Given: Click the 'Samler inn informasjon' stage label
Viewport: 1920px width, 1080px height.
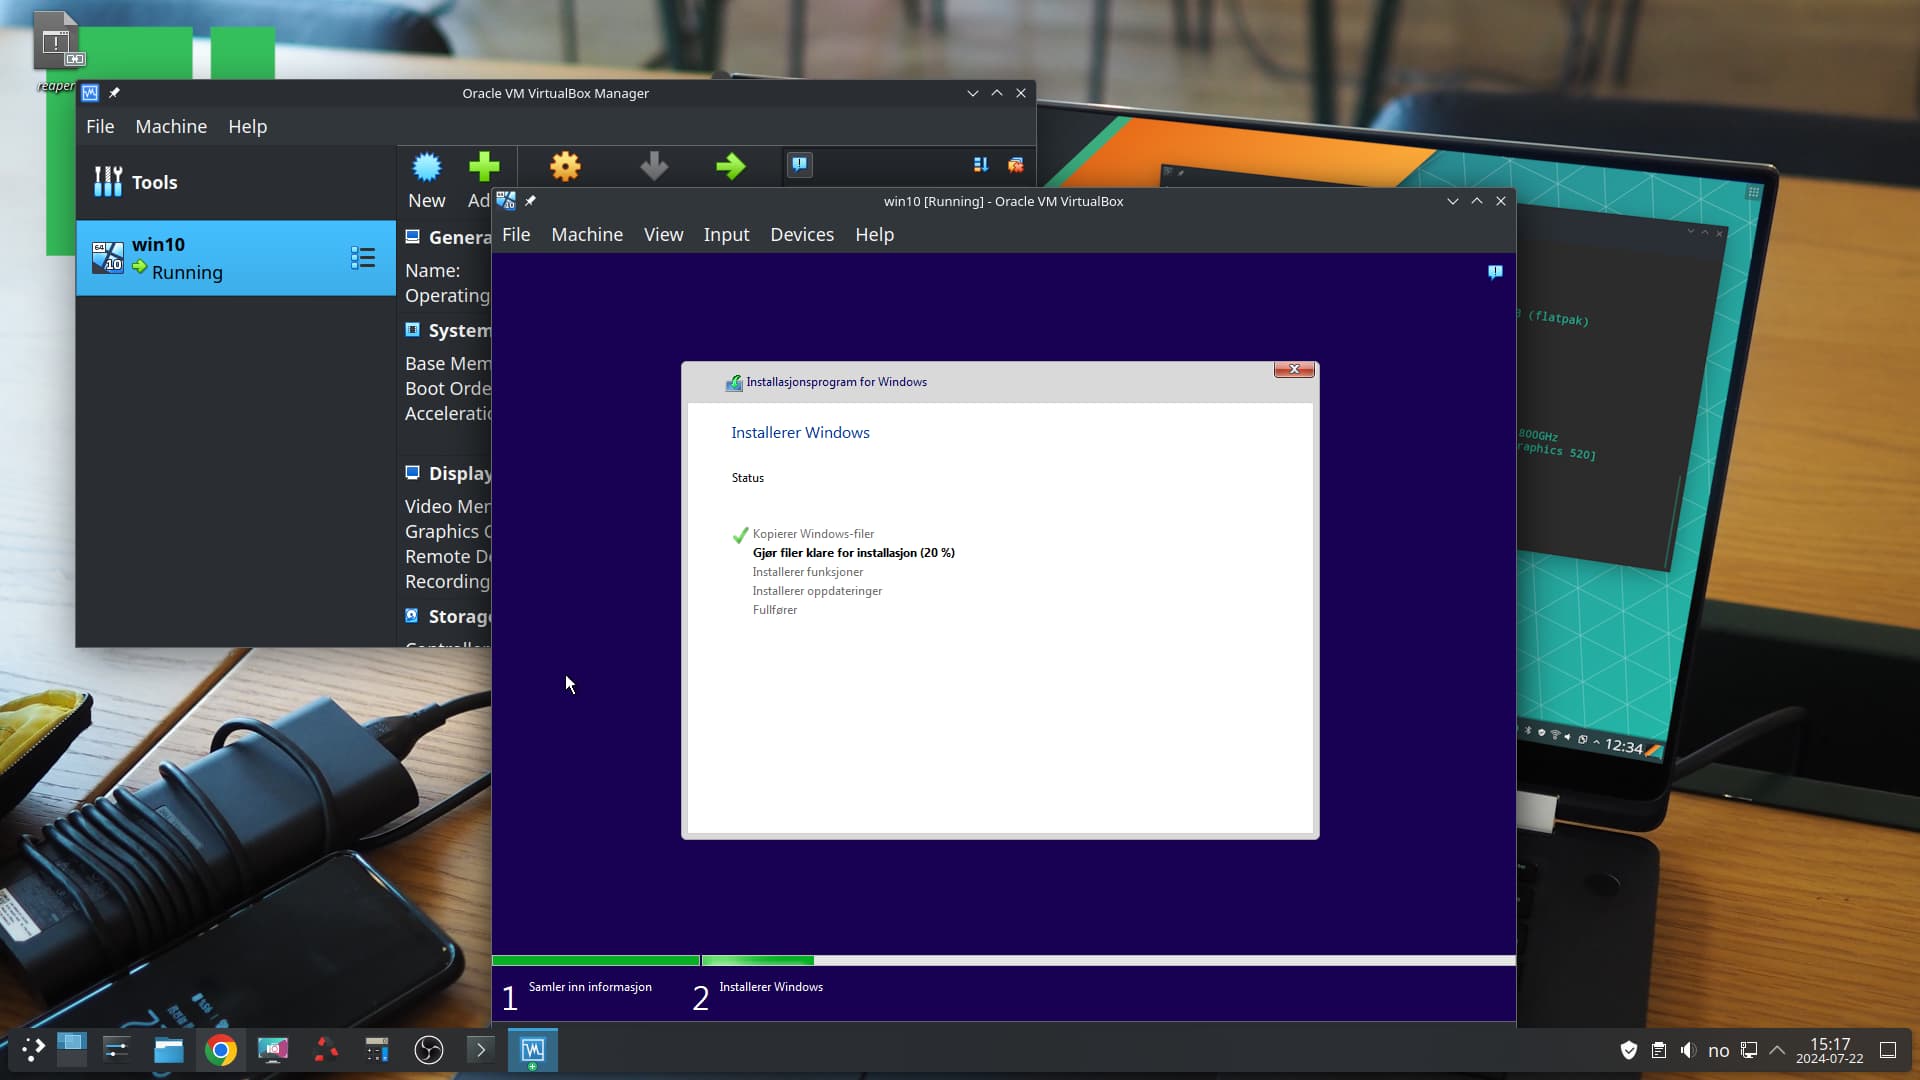Looking at the screenshot, I should pyautogui.click(x=590, y=987).
